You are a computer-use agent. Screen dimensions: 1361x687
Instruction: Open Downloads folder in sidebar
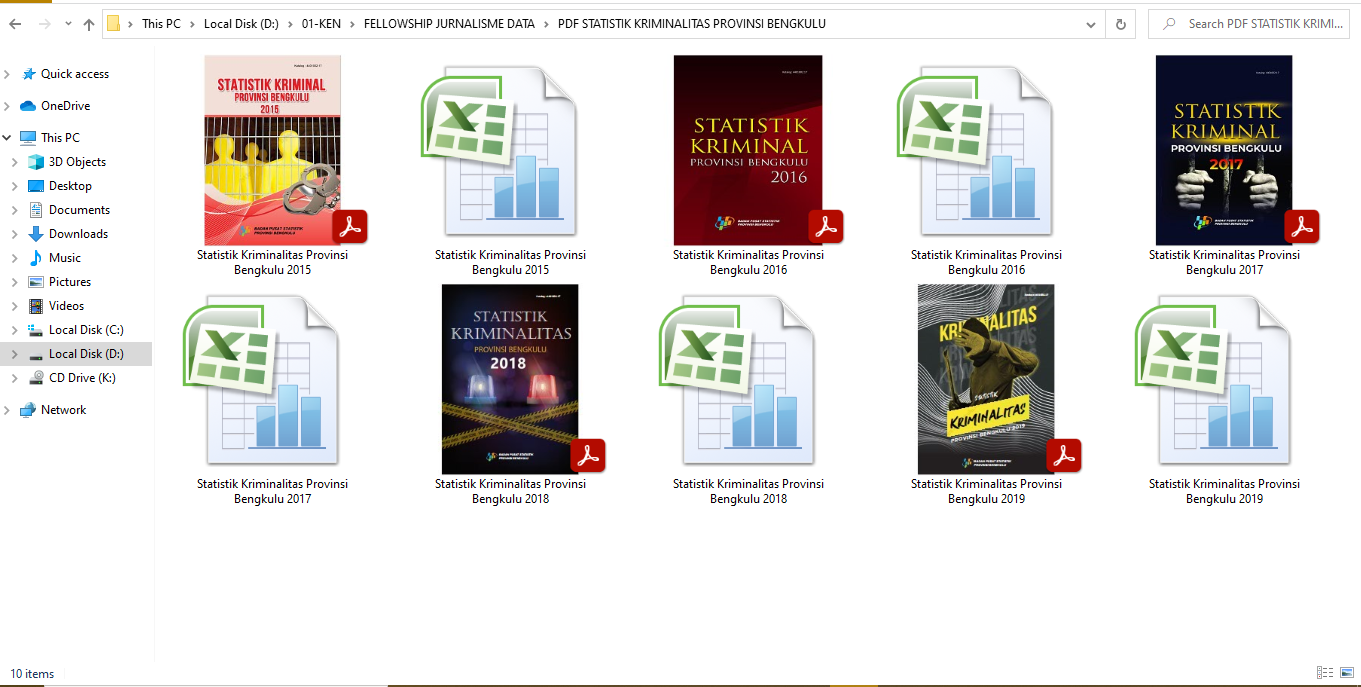[x=78, y=234]
